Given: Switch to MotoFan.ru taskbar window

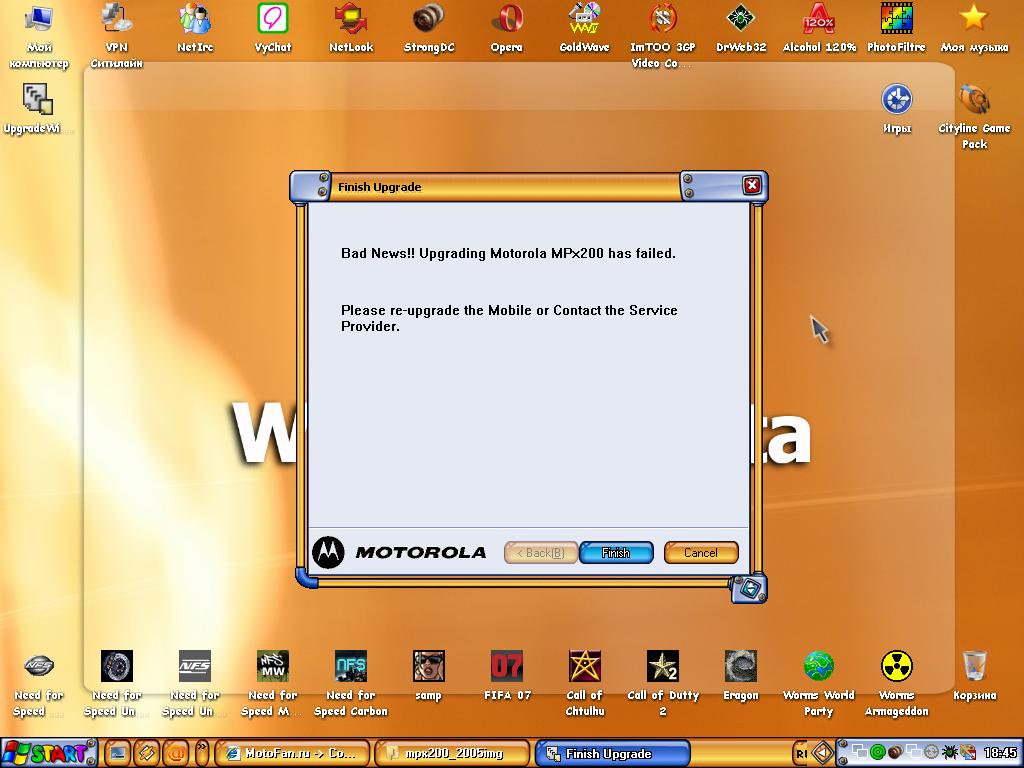Looking at the screenshot, I should pos(292,754).
